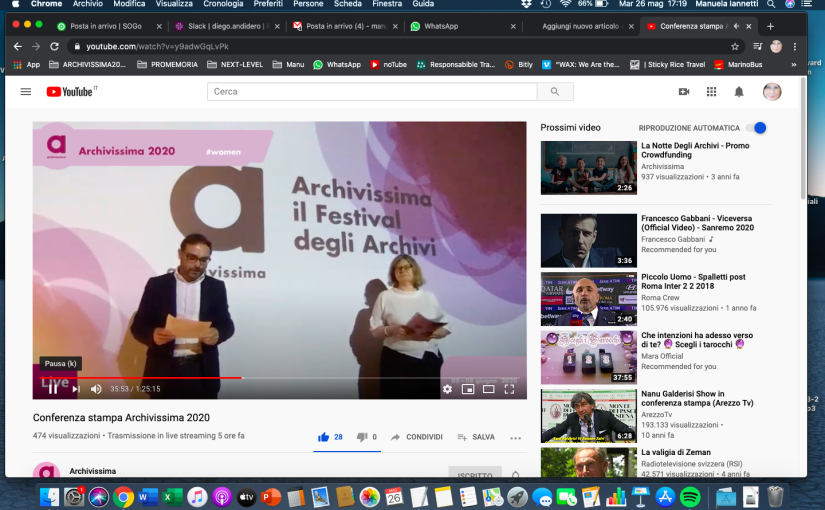The width and height of the screenshot is (825, 510).
Task: Open NEXT-LEVEL bookmarks folder
Action: [235, 65]
